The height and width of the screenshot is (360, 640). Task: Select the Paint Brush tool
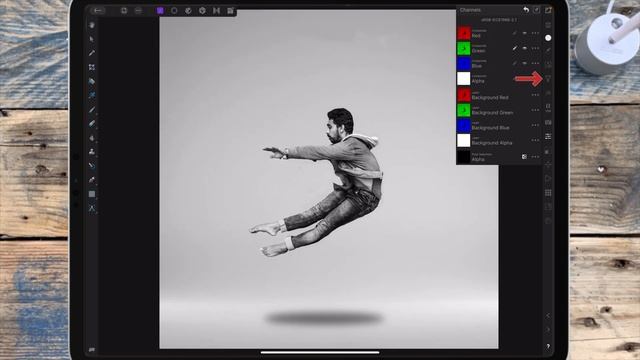point(92,109)
